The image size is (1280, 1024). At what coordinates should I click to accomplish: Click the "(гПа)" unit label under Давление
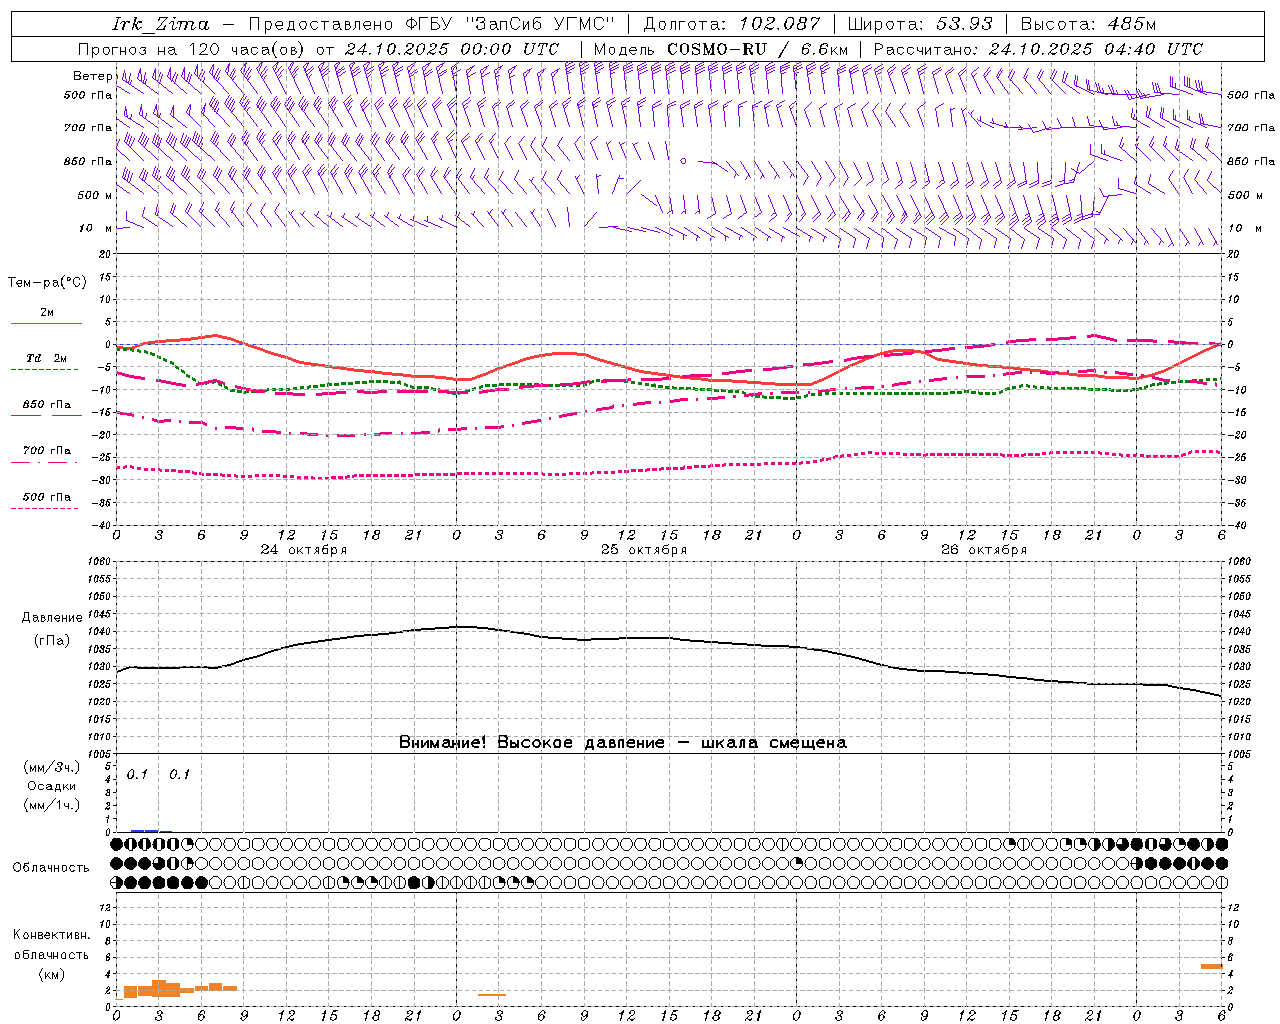52,640
